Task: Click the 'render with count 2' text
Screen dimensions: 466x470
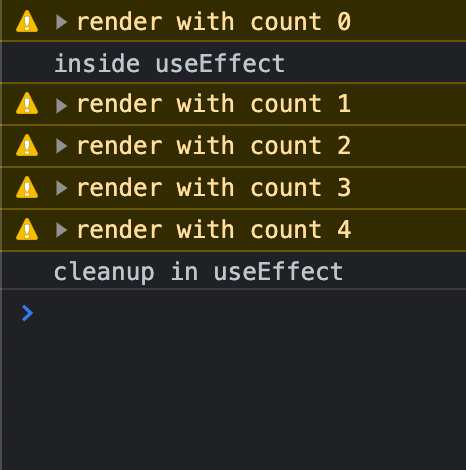Action: click(214, 146)
